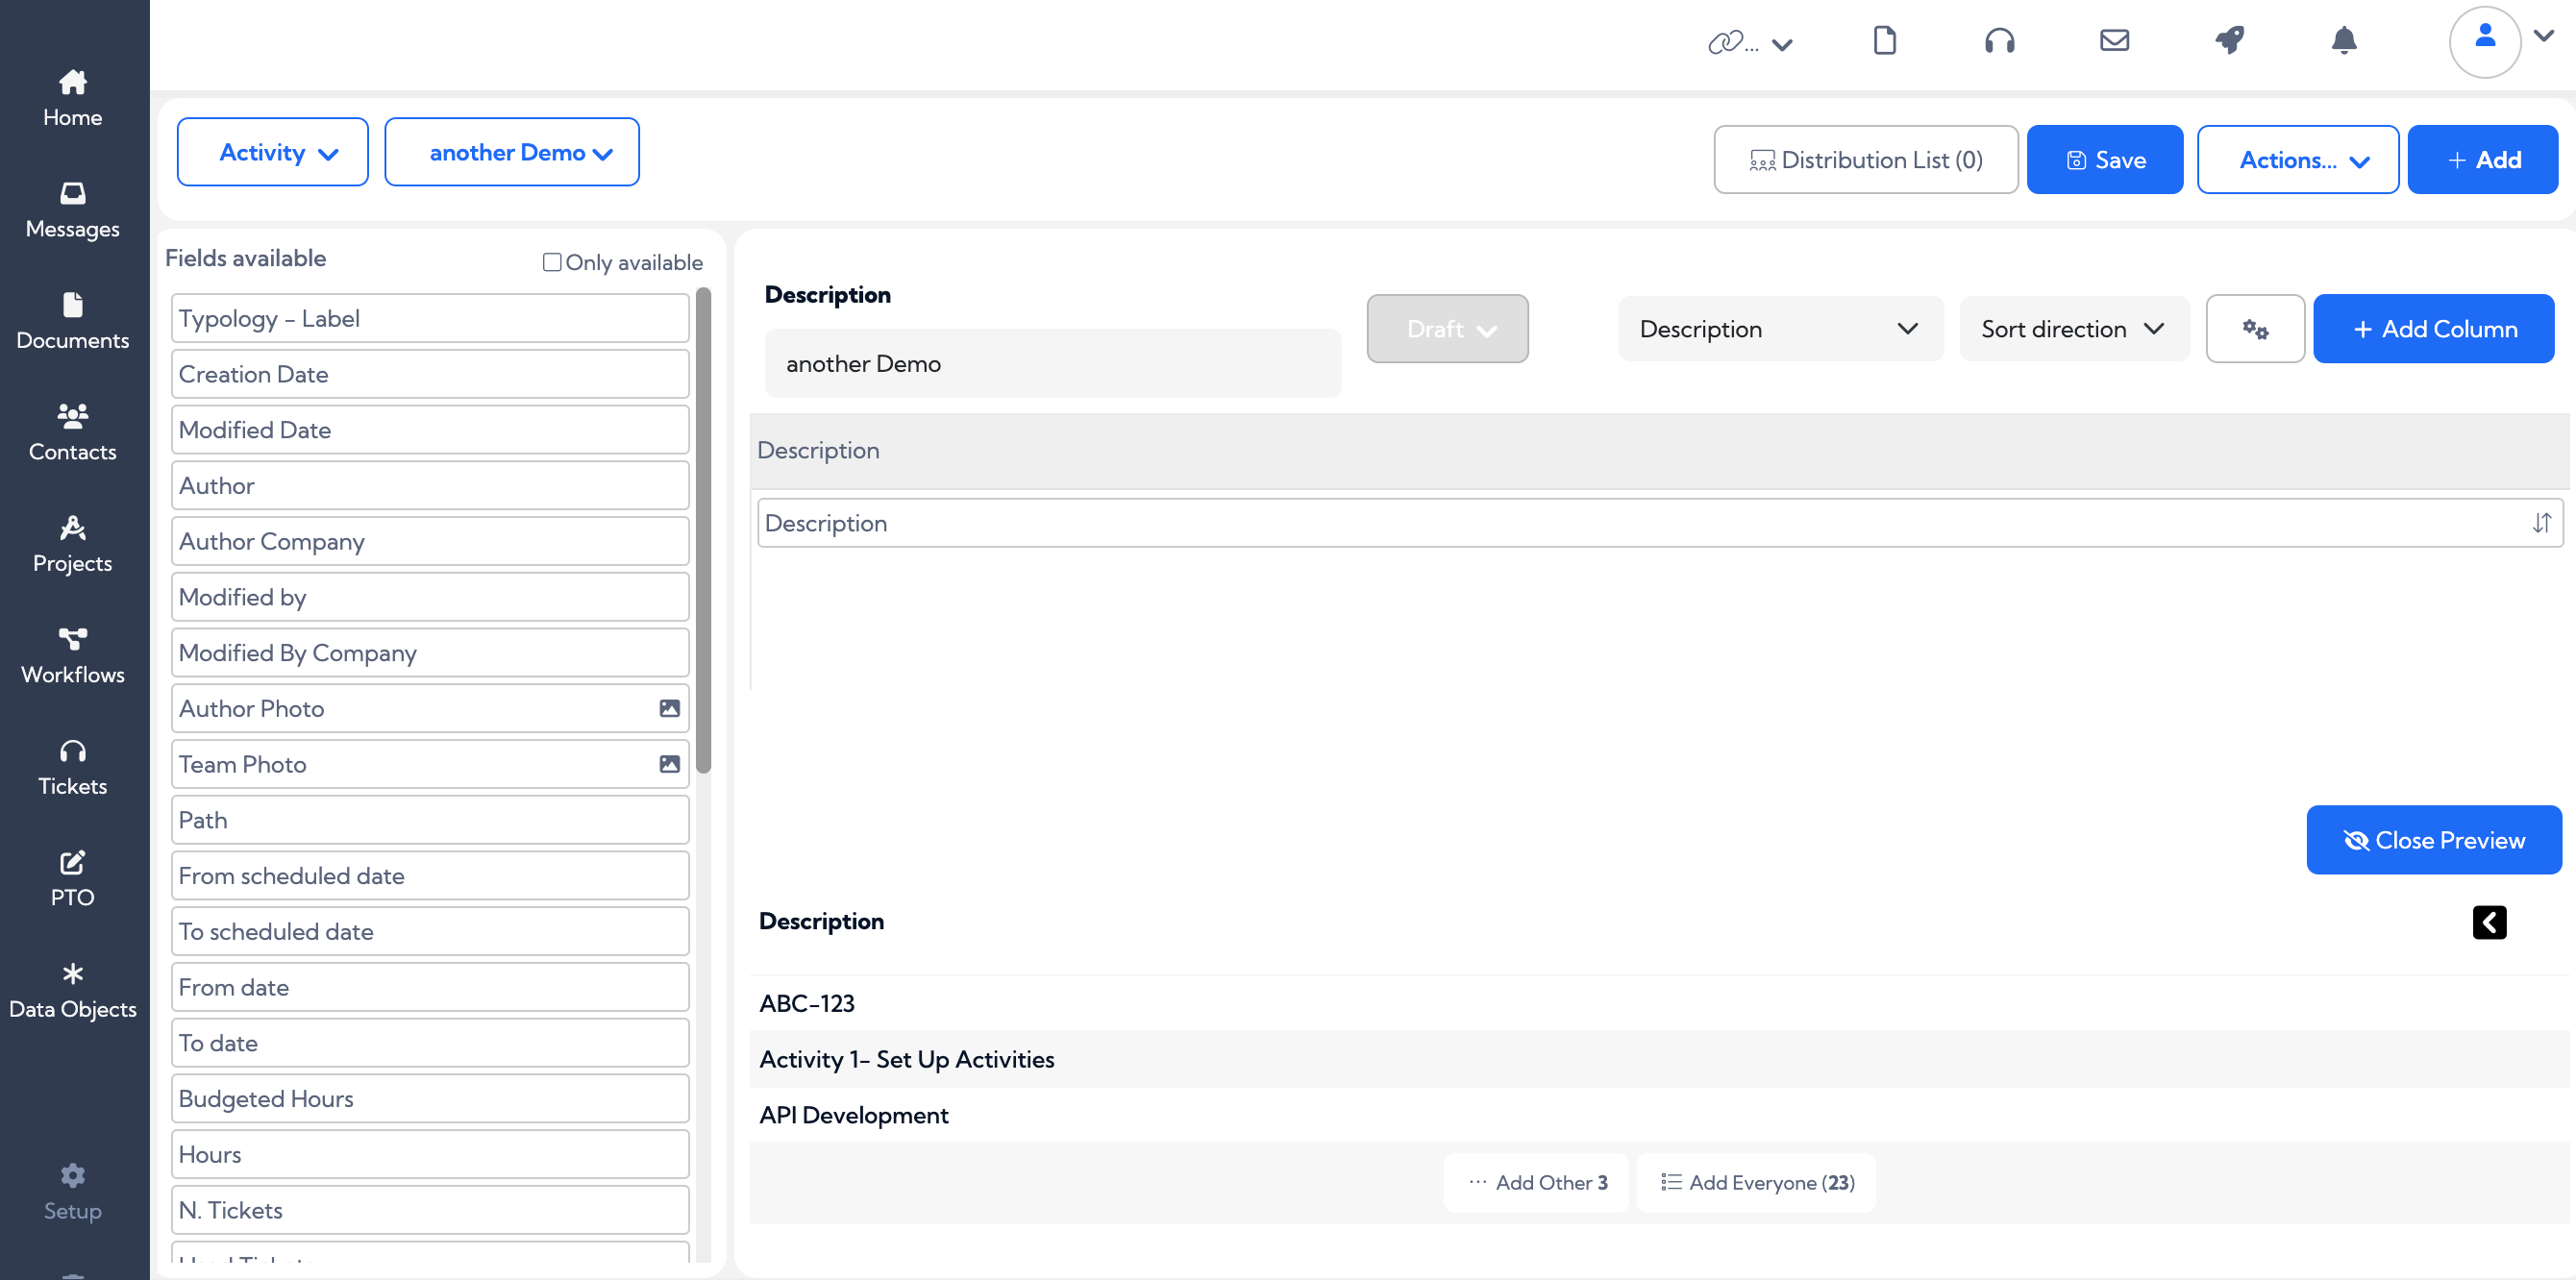This screenshot has height=1280, width=2576.
Task: Check the Only available checkbox
Action: [551, 261]
